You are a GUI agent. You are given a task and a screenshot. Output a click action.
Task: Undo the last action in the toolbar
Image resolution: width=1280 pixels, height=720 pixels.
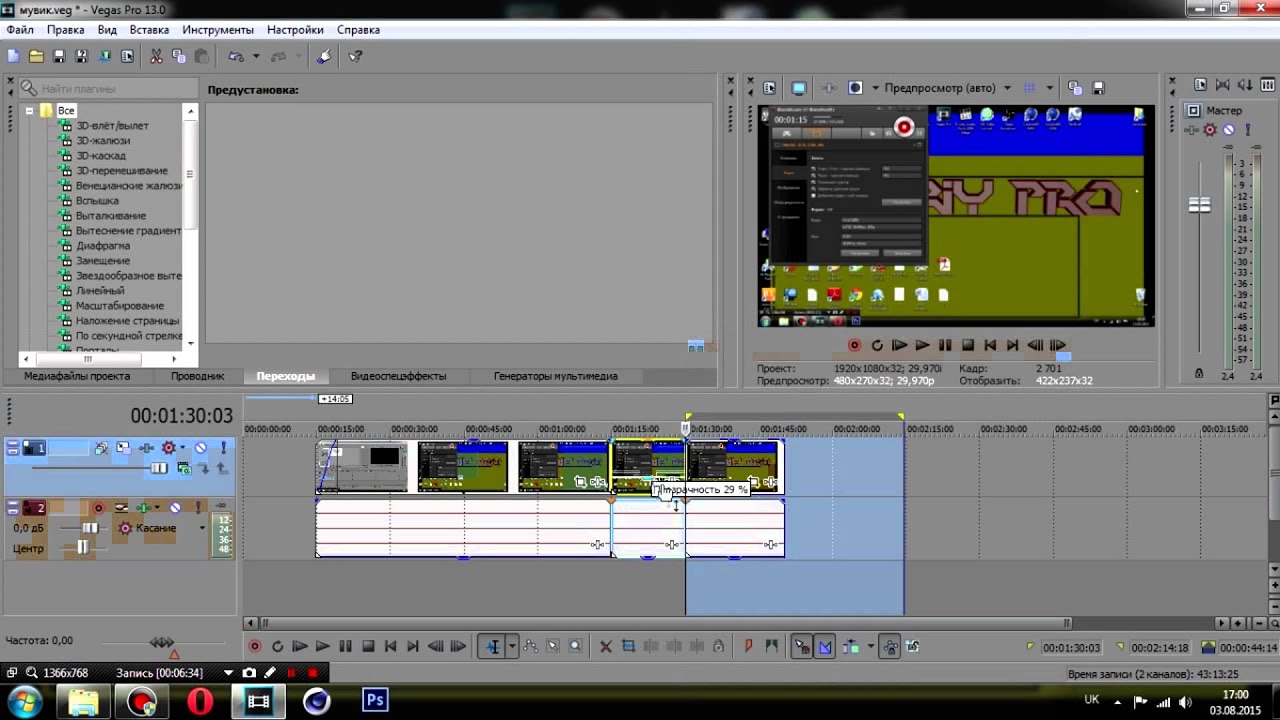click(x=236, y=57)
